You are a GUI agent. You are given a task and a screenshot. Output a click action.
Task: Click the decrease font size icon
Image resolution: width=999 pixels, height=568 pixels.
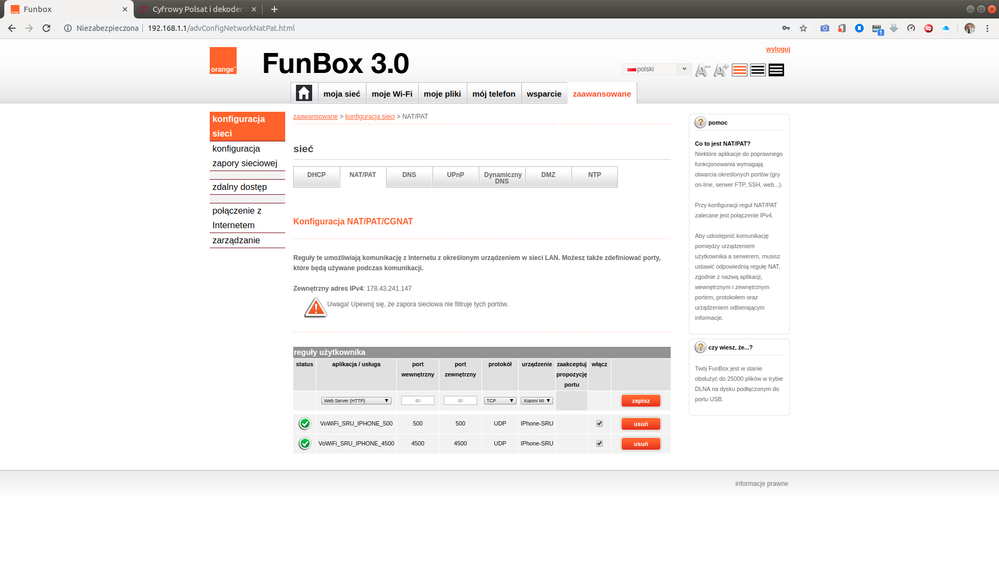point(702,70)
